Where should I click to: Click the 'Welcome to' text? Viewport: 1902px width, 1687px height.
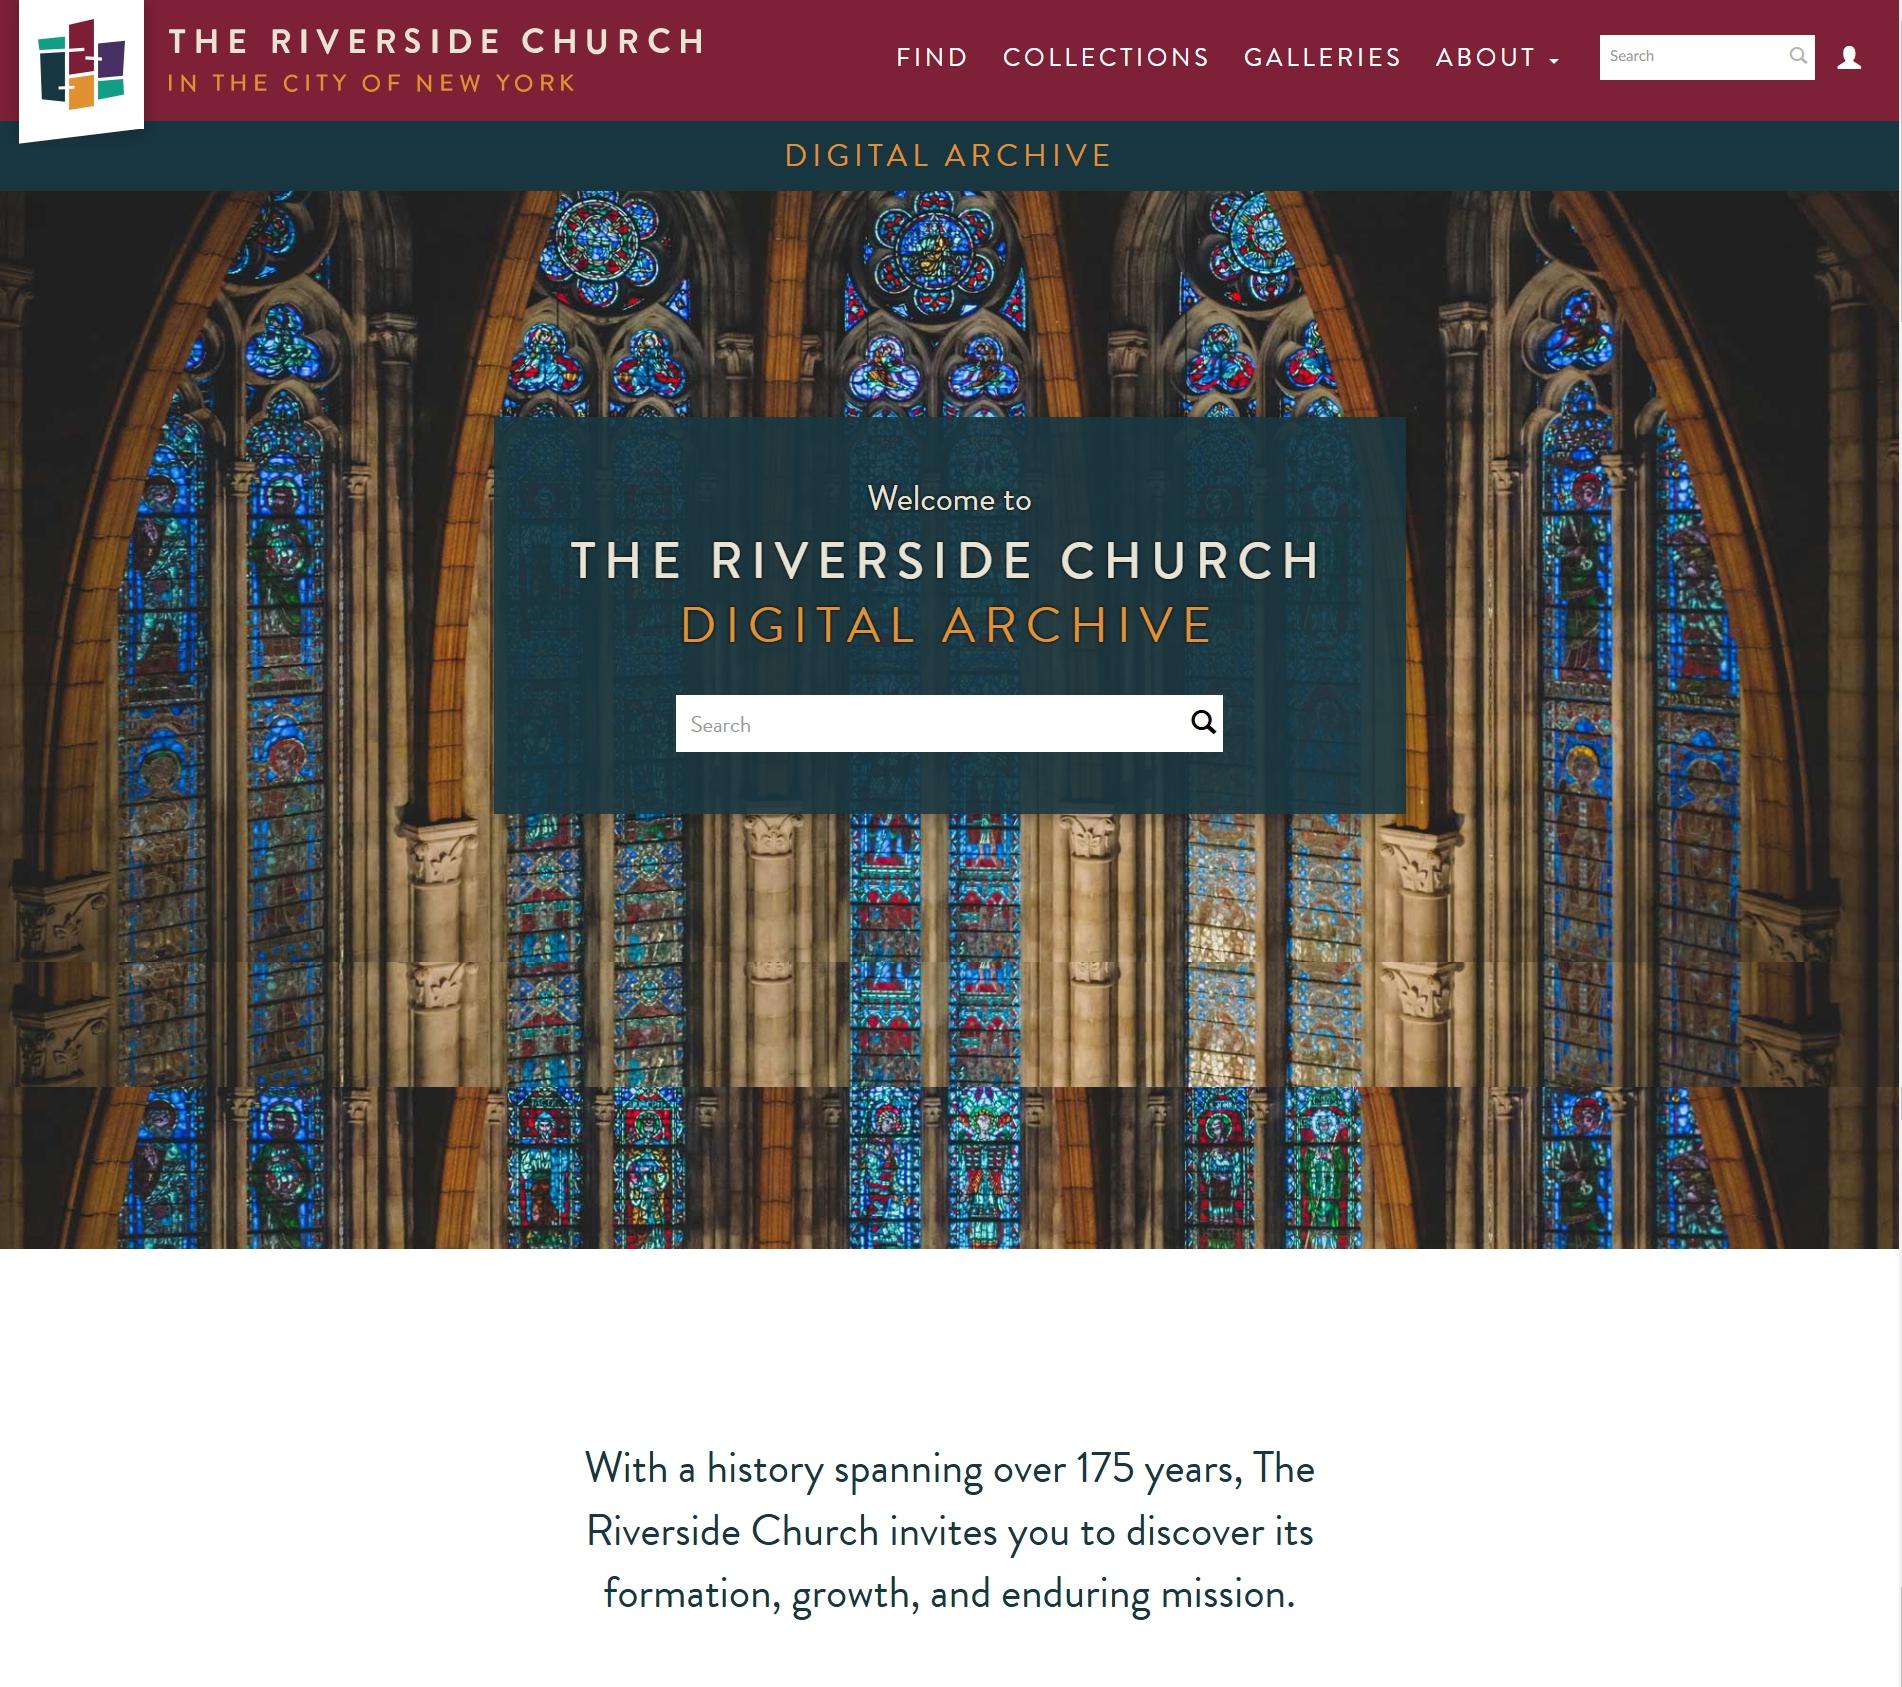coord(949,499)
